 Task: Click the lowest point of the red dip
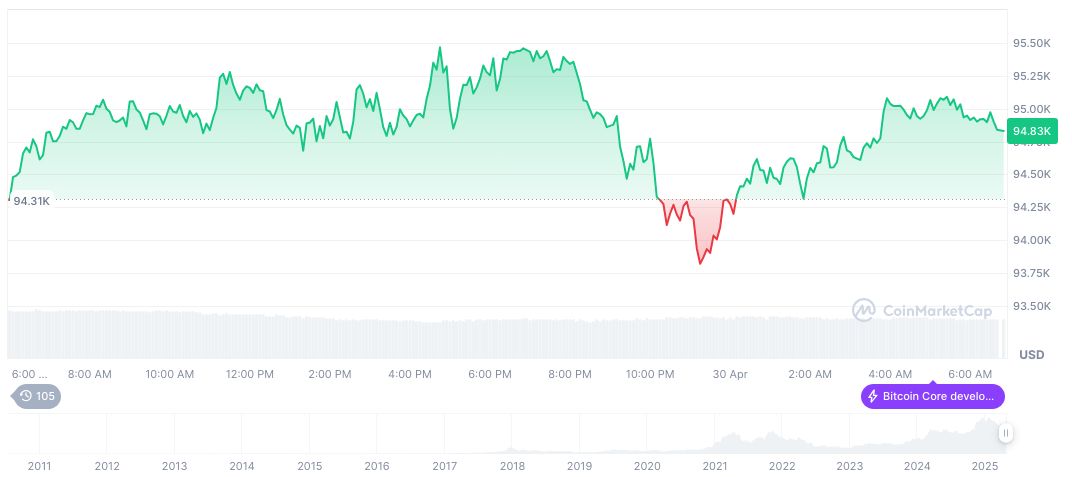(x=700, y=264)
